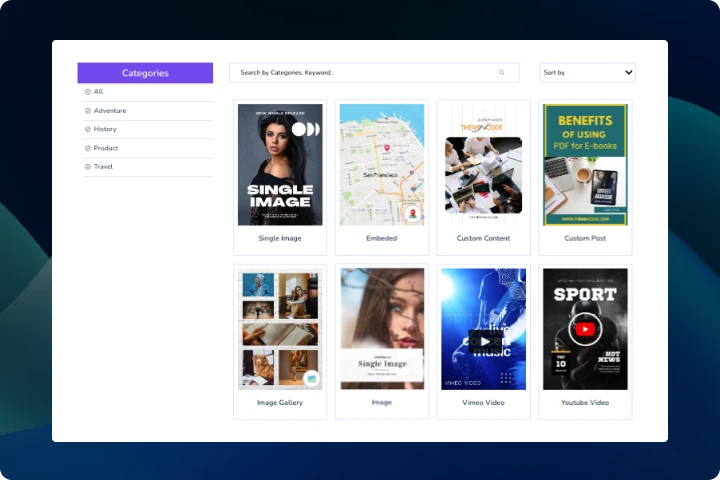Click the gallery badge icon on Image Gallery
This screenshot has width=720, height=480.
pos(311,378)
